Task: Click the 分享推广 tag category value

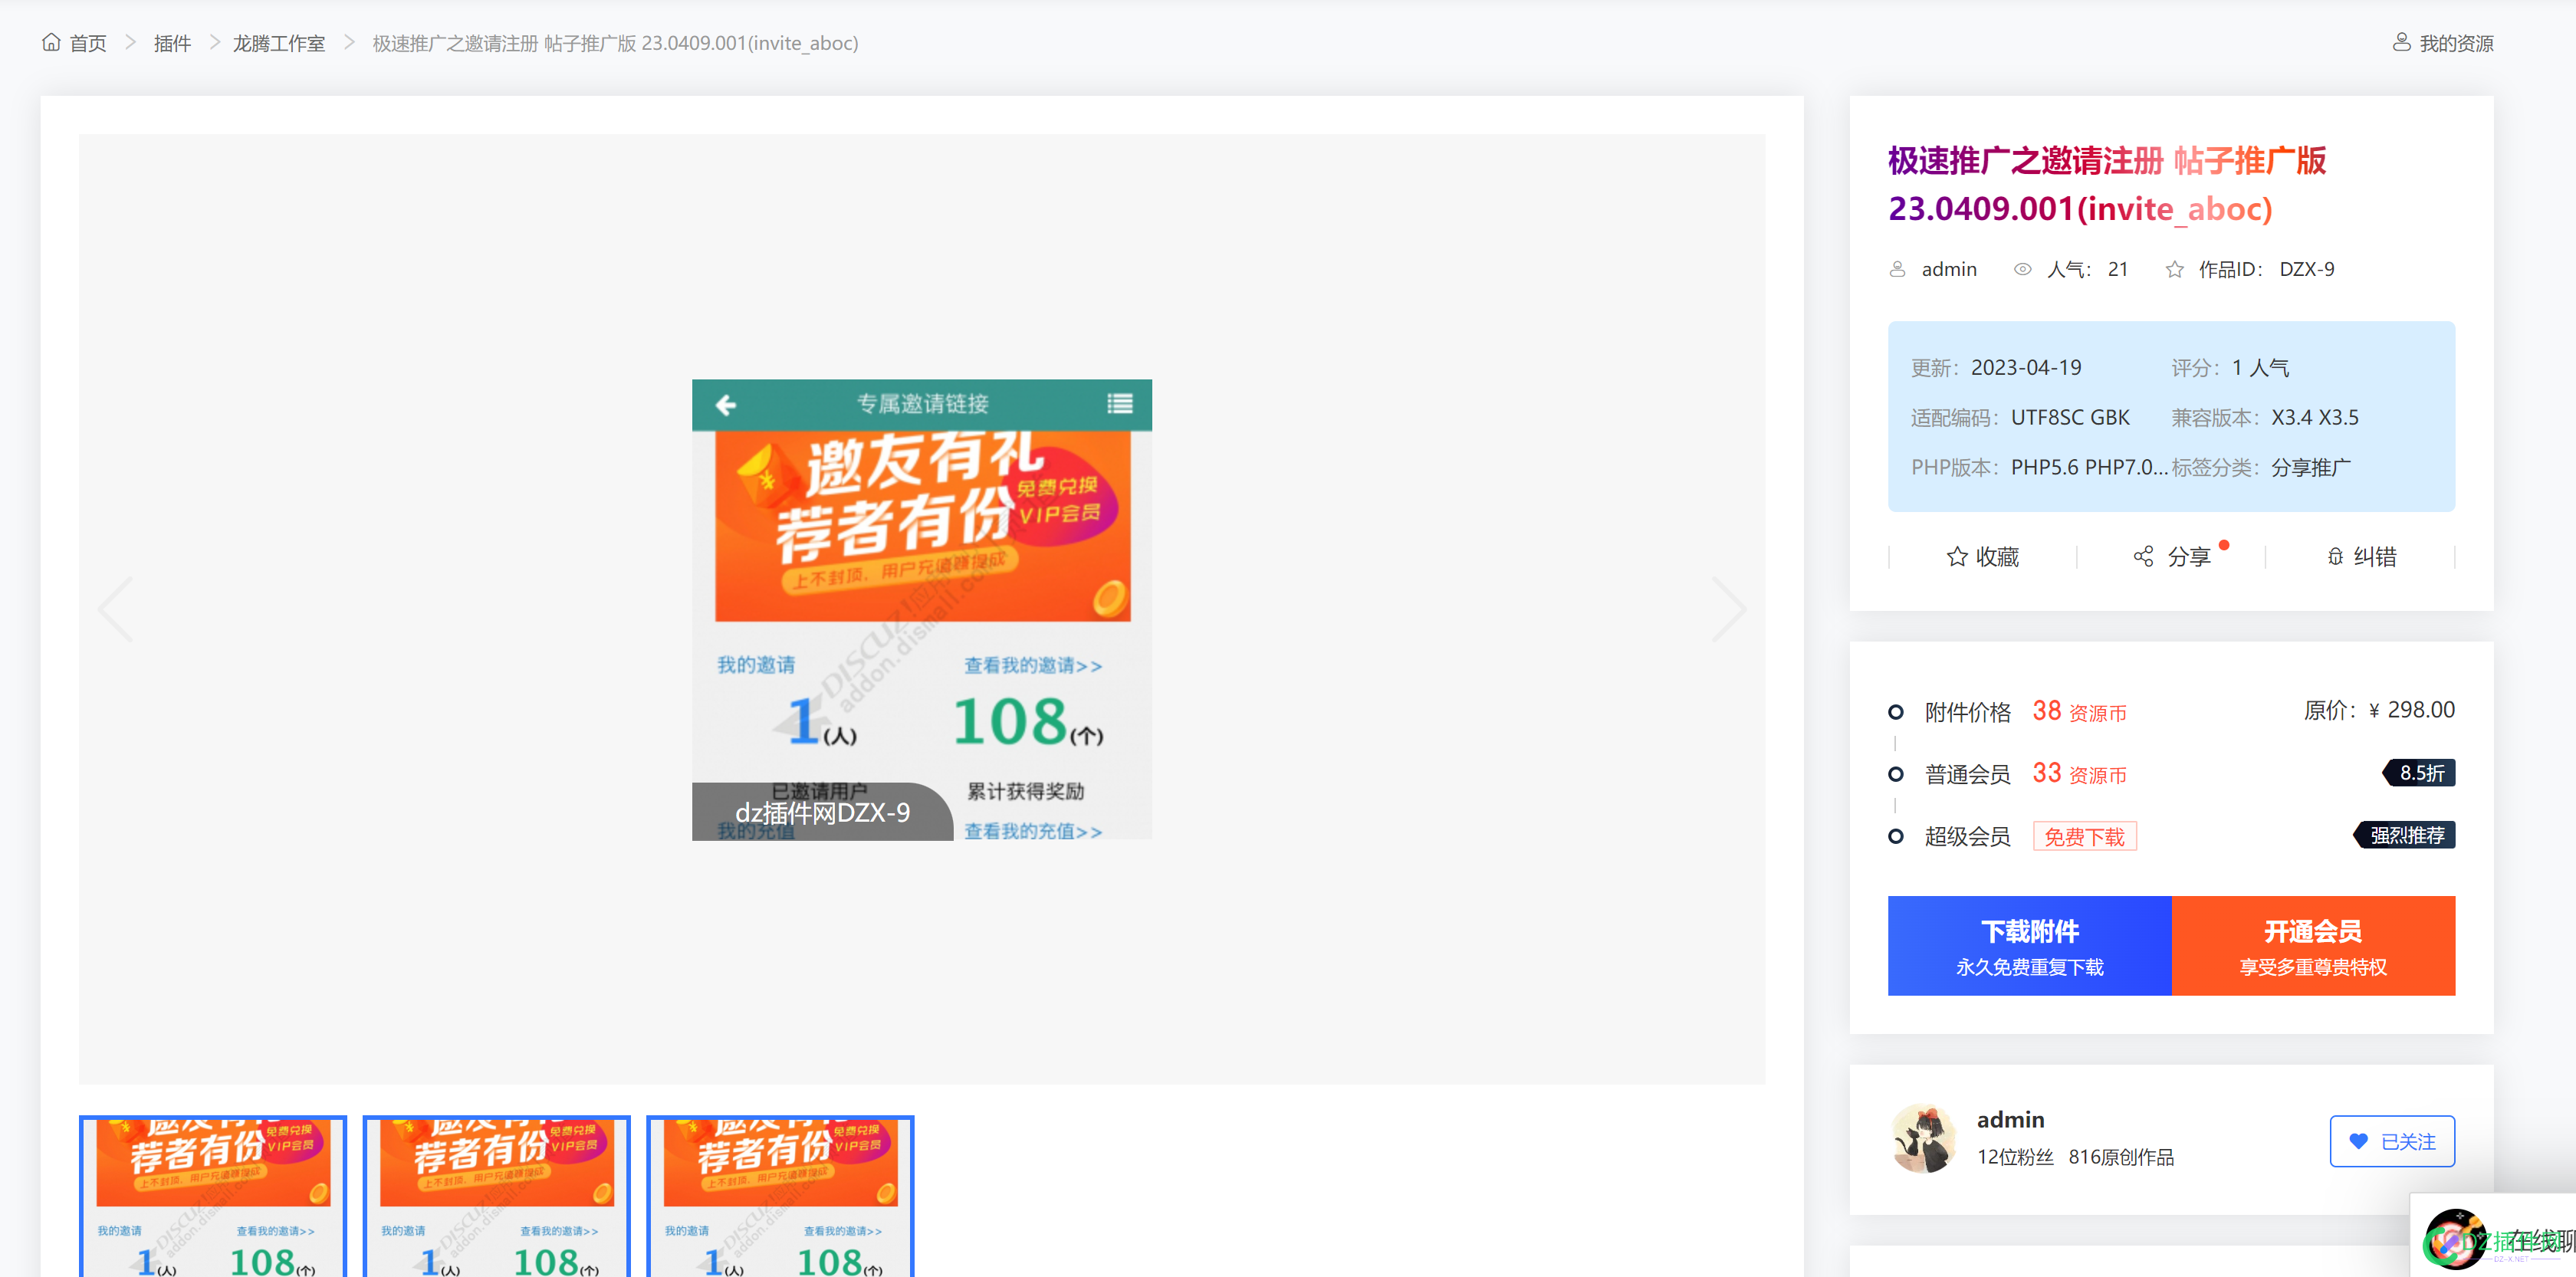Action: tap(2311, 467)
